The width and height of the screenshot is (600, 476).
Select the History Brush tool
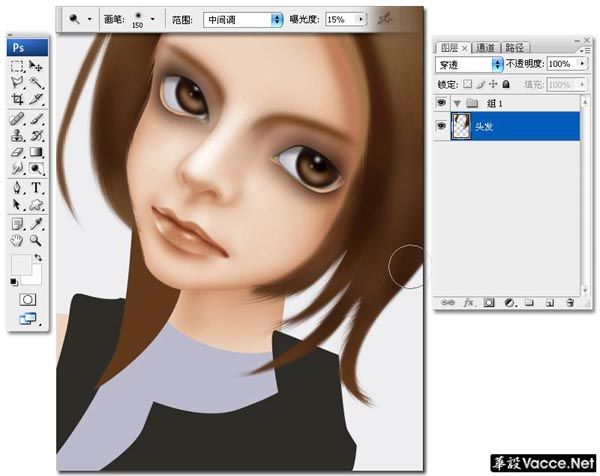coord(36,135)
